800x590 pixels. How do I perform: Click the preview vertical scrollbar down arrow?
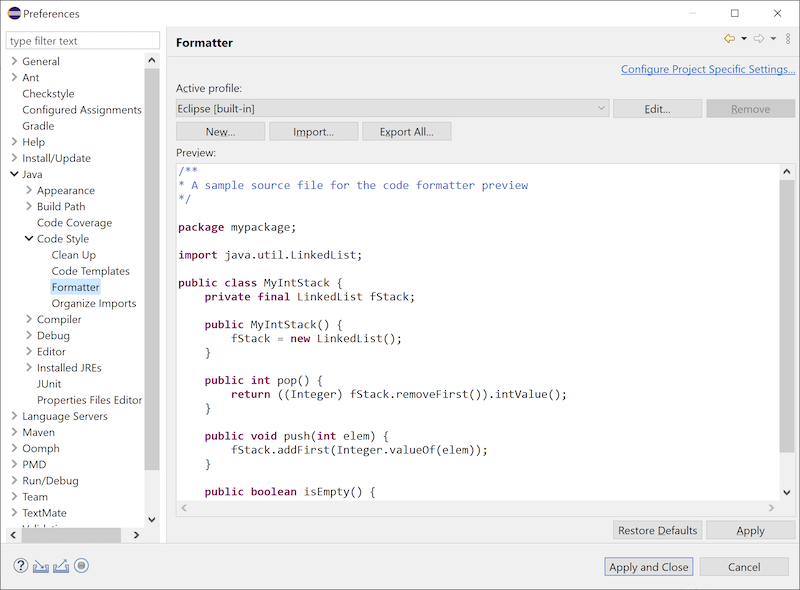787,493
